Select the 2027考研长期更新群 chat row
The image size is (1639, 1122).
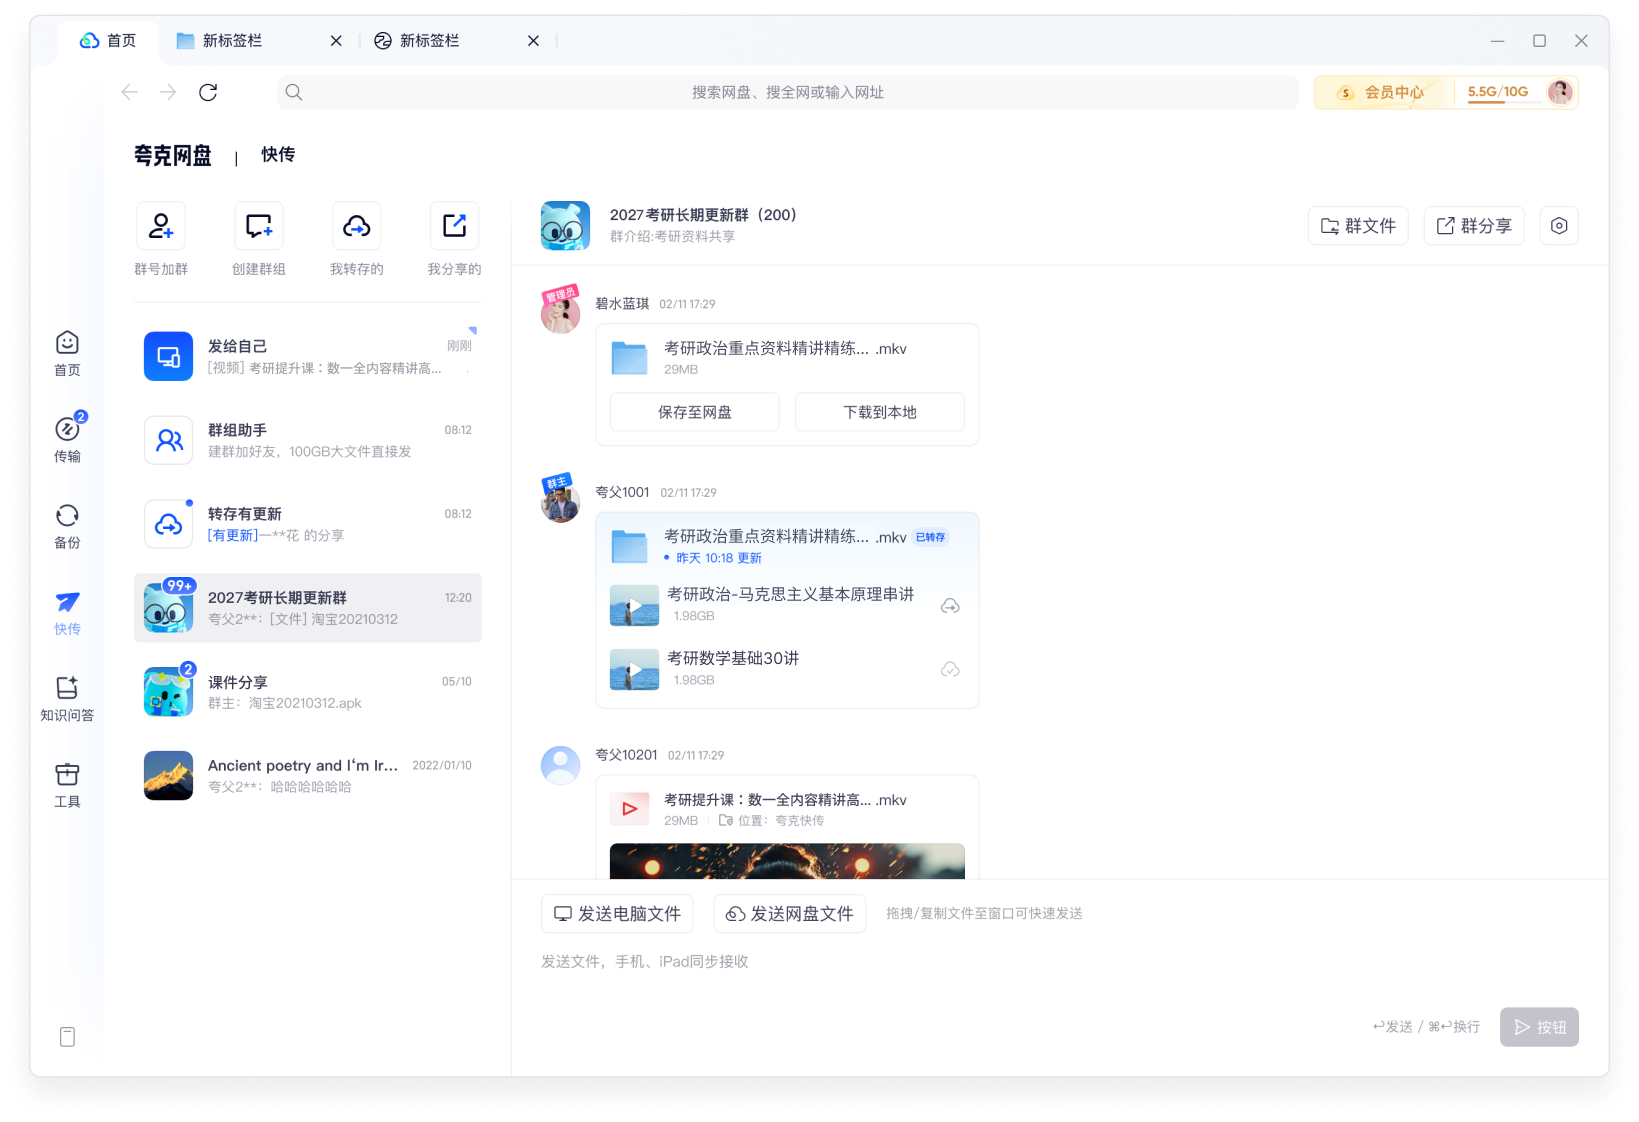307,608
